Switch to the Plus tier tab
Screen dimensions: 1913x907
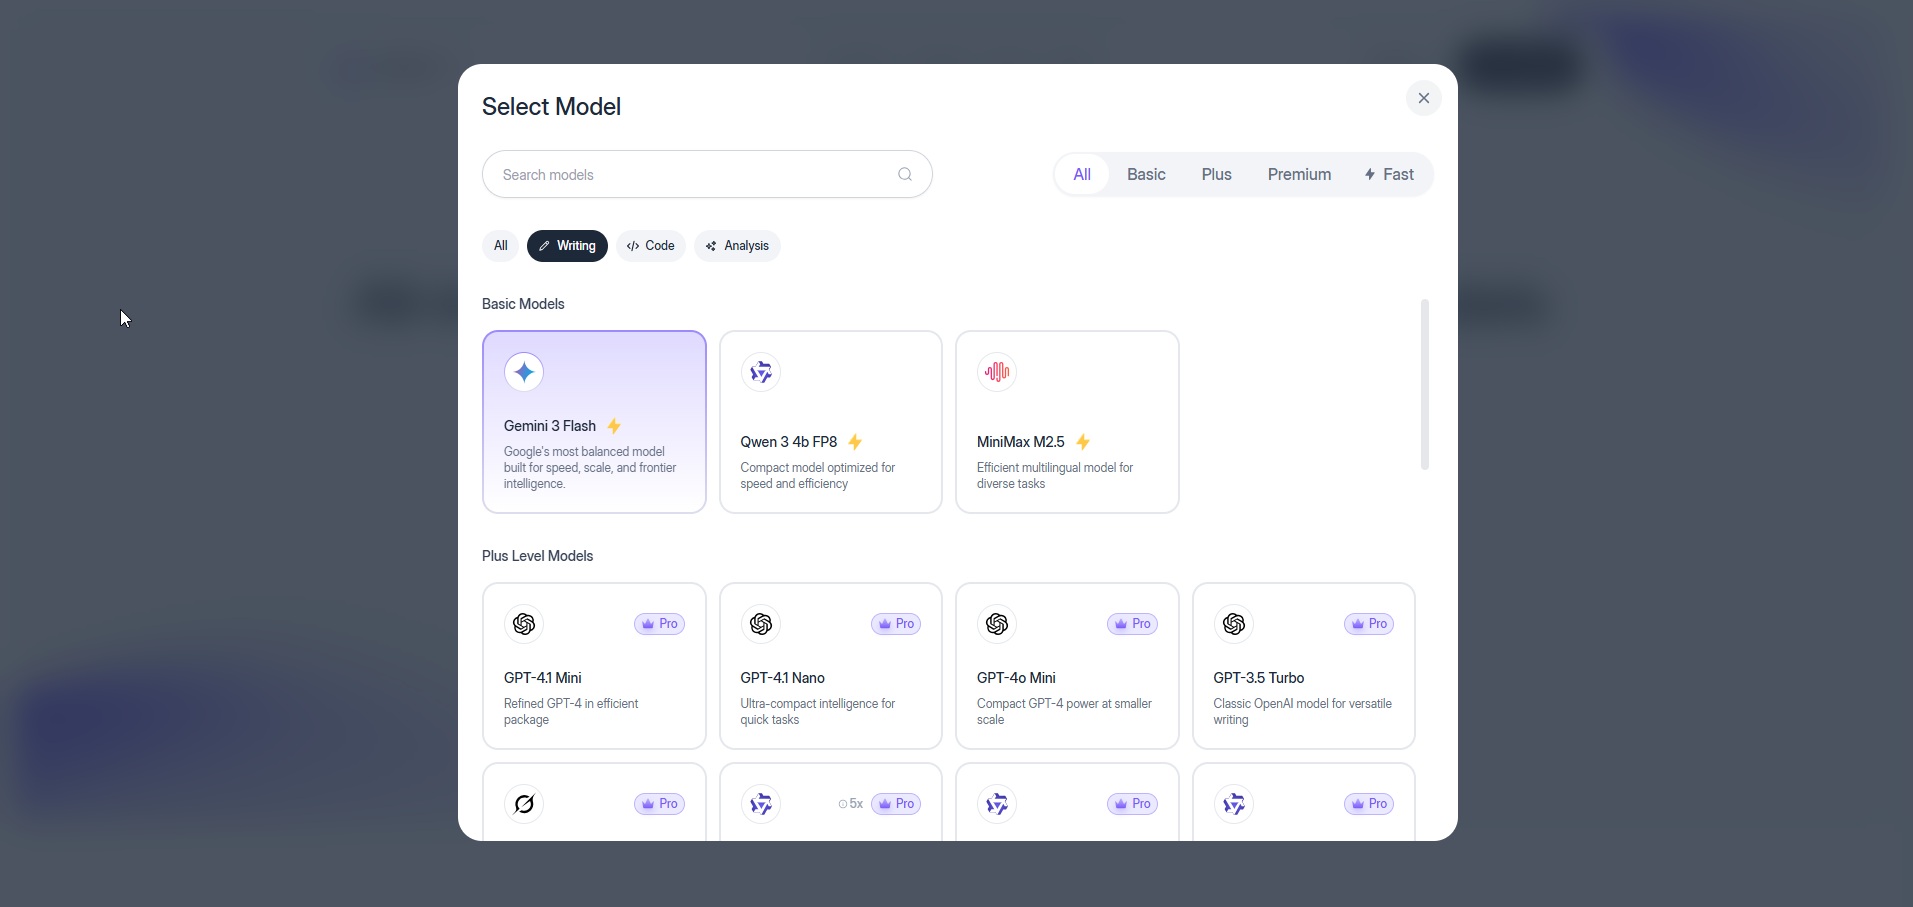1217,174
